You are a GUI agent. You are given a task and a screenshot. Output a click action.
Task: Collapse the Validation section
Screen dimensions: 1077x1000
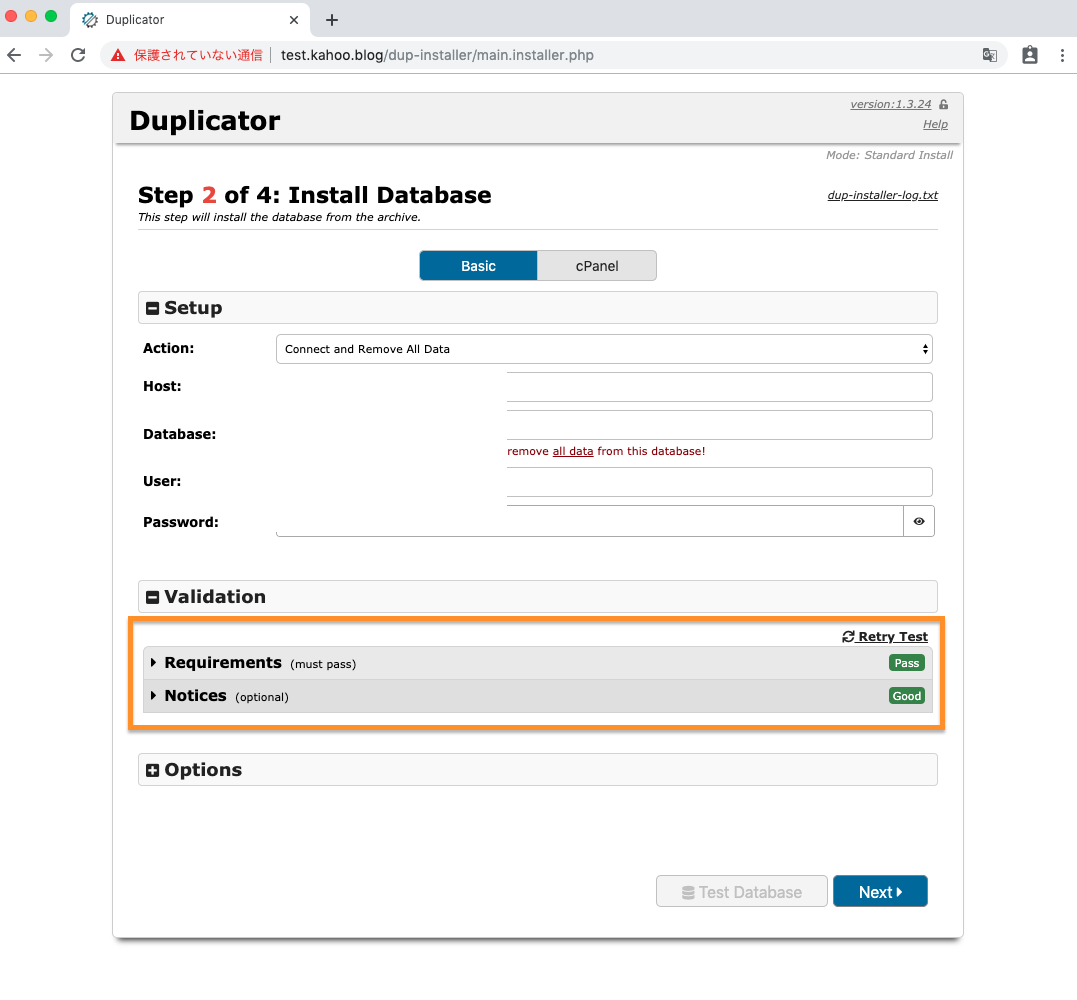(153, 597)
